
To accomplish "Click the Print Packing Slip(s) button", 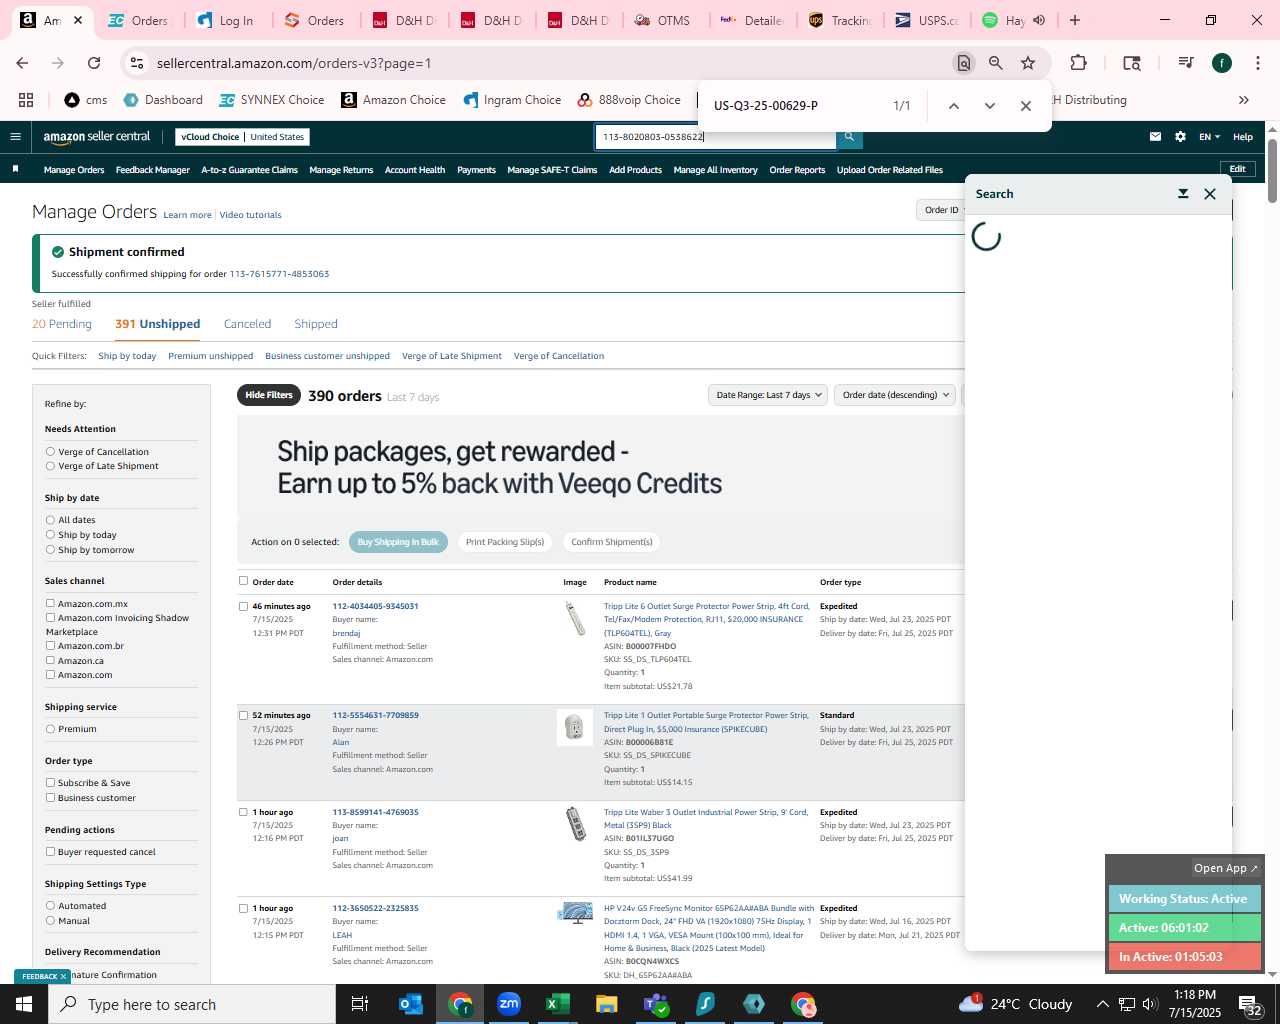I will coord(505,542).
